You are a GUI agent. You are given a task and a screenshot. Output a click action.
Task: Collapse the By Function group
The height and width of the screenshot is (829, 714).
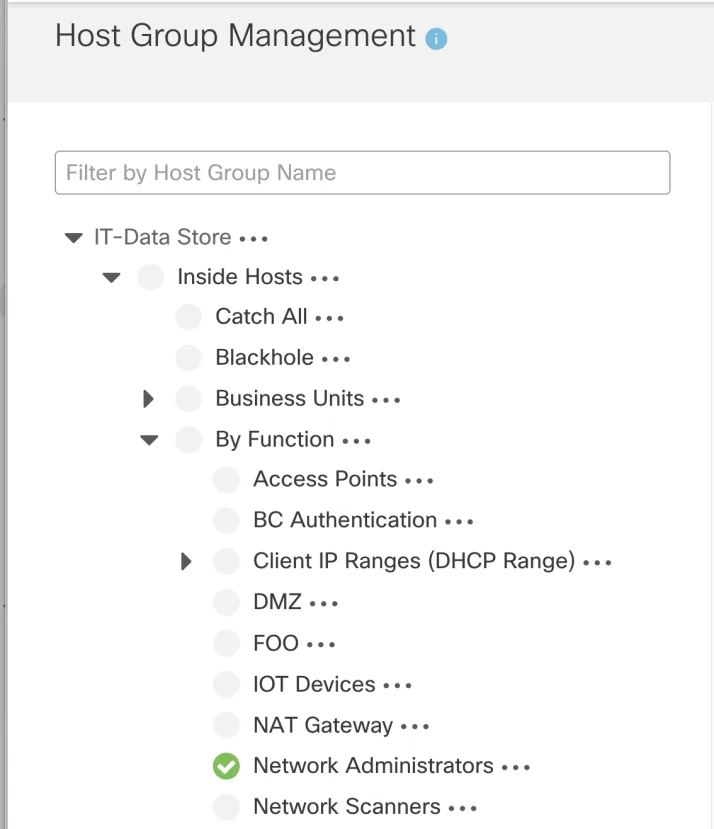pos(149,440)
